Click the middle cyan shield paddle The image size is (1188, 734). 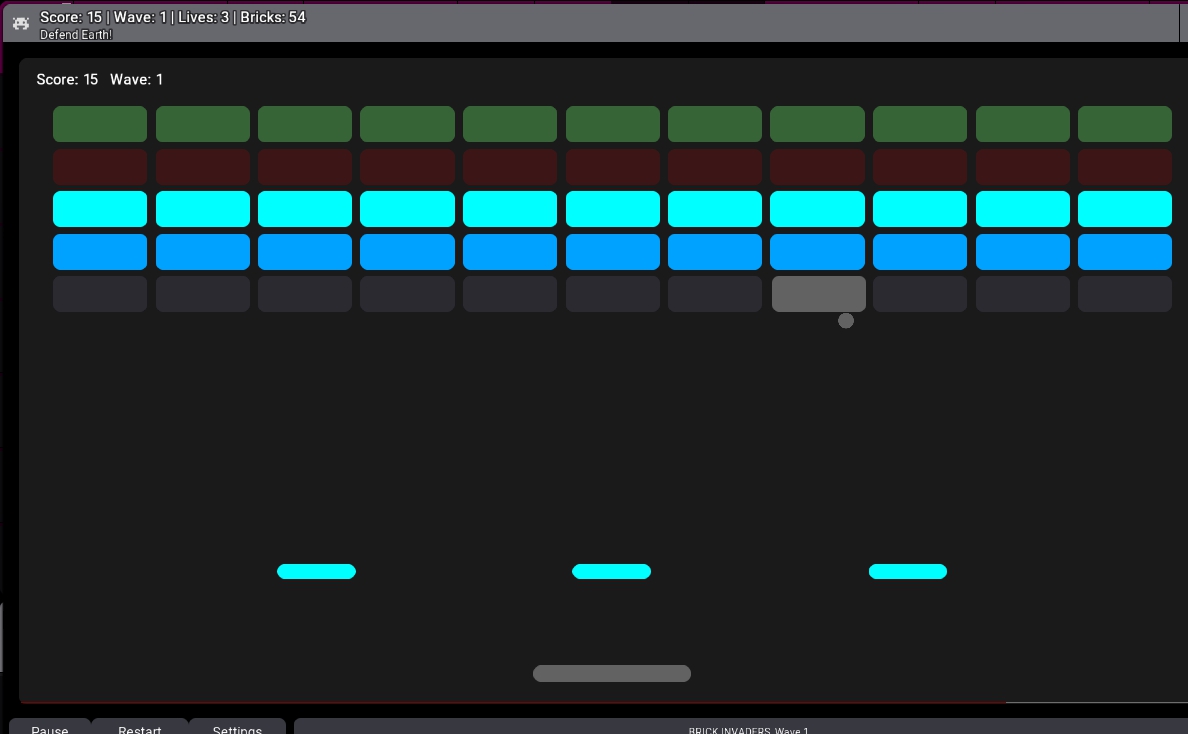[x=612, y=571]
